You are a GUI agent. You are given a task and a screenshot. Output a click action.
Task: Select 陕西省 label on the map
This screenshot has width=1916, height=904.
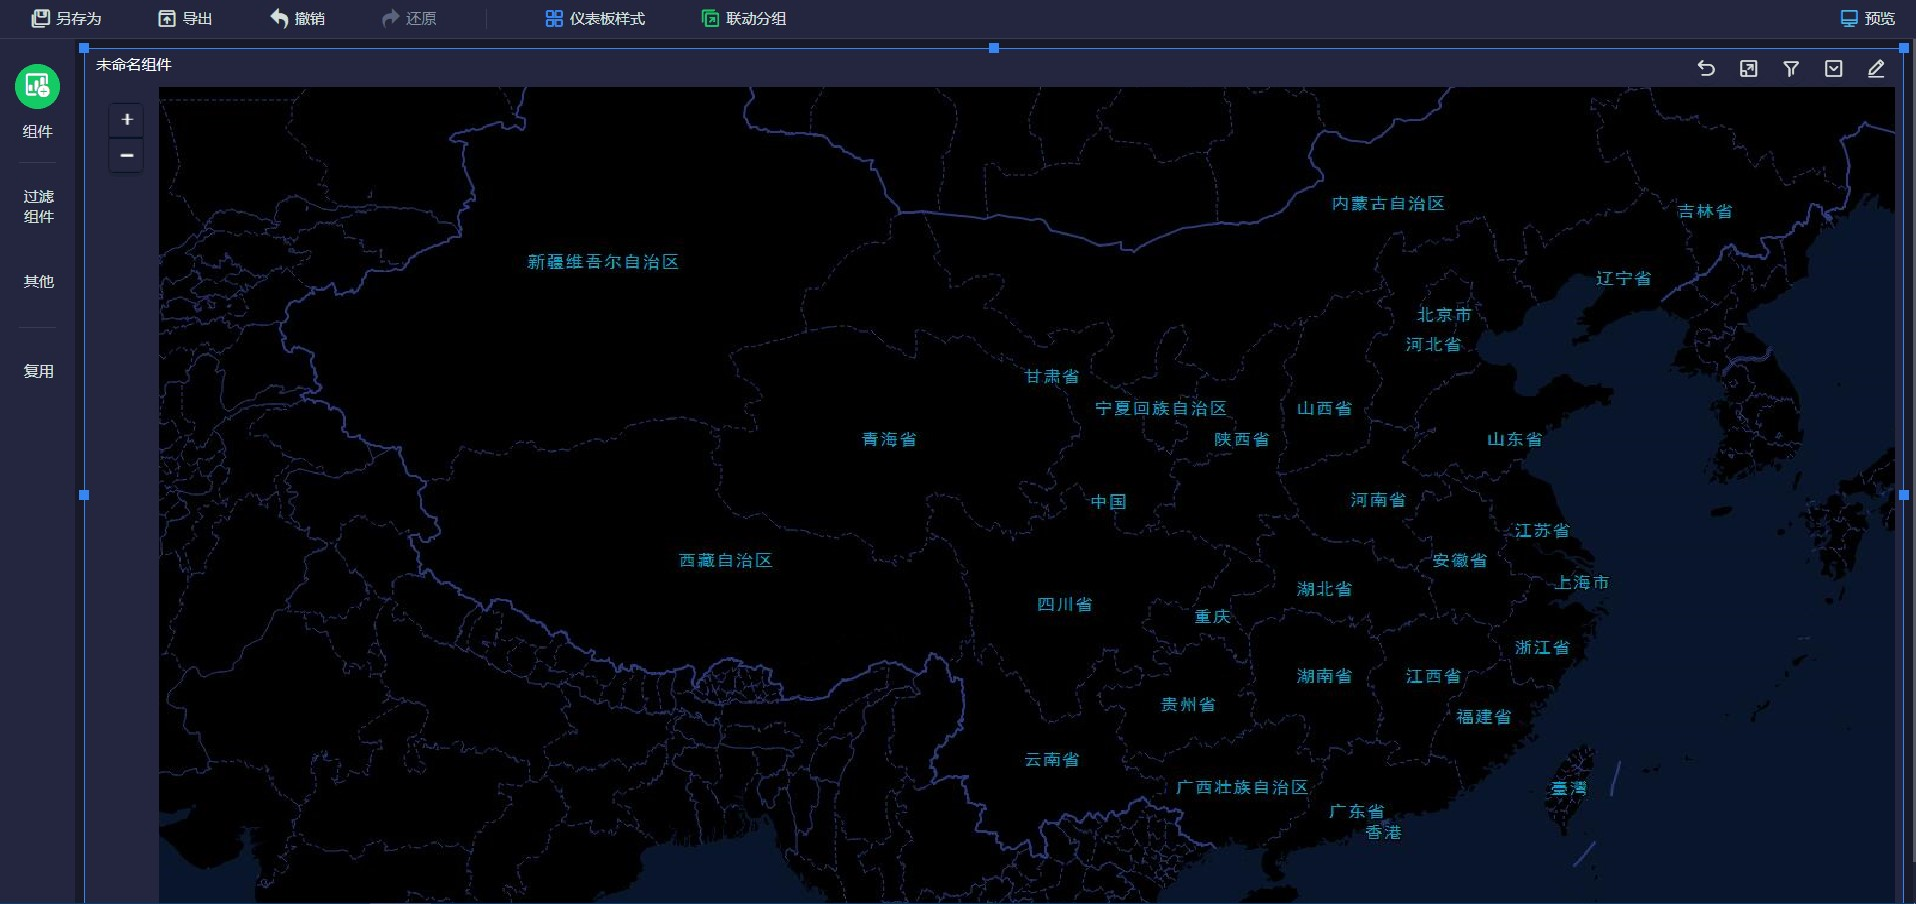pyautogui.click(x=1242, y=440)
